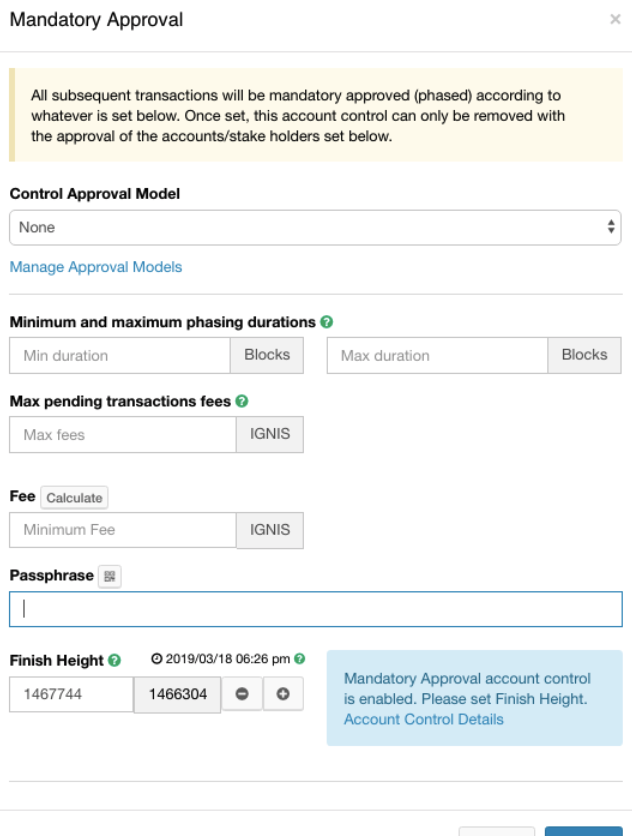Open the Account Control Details link
Screen dimensions: 632x837
tap(423, 719)
